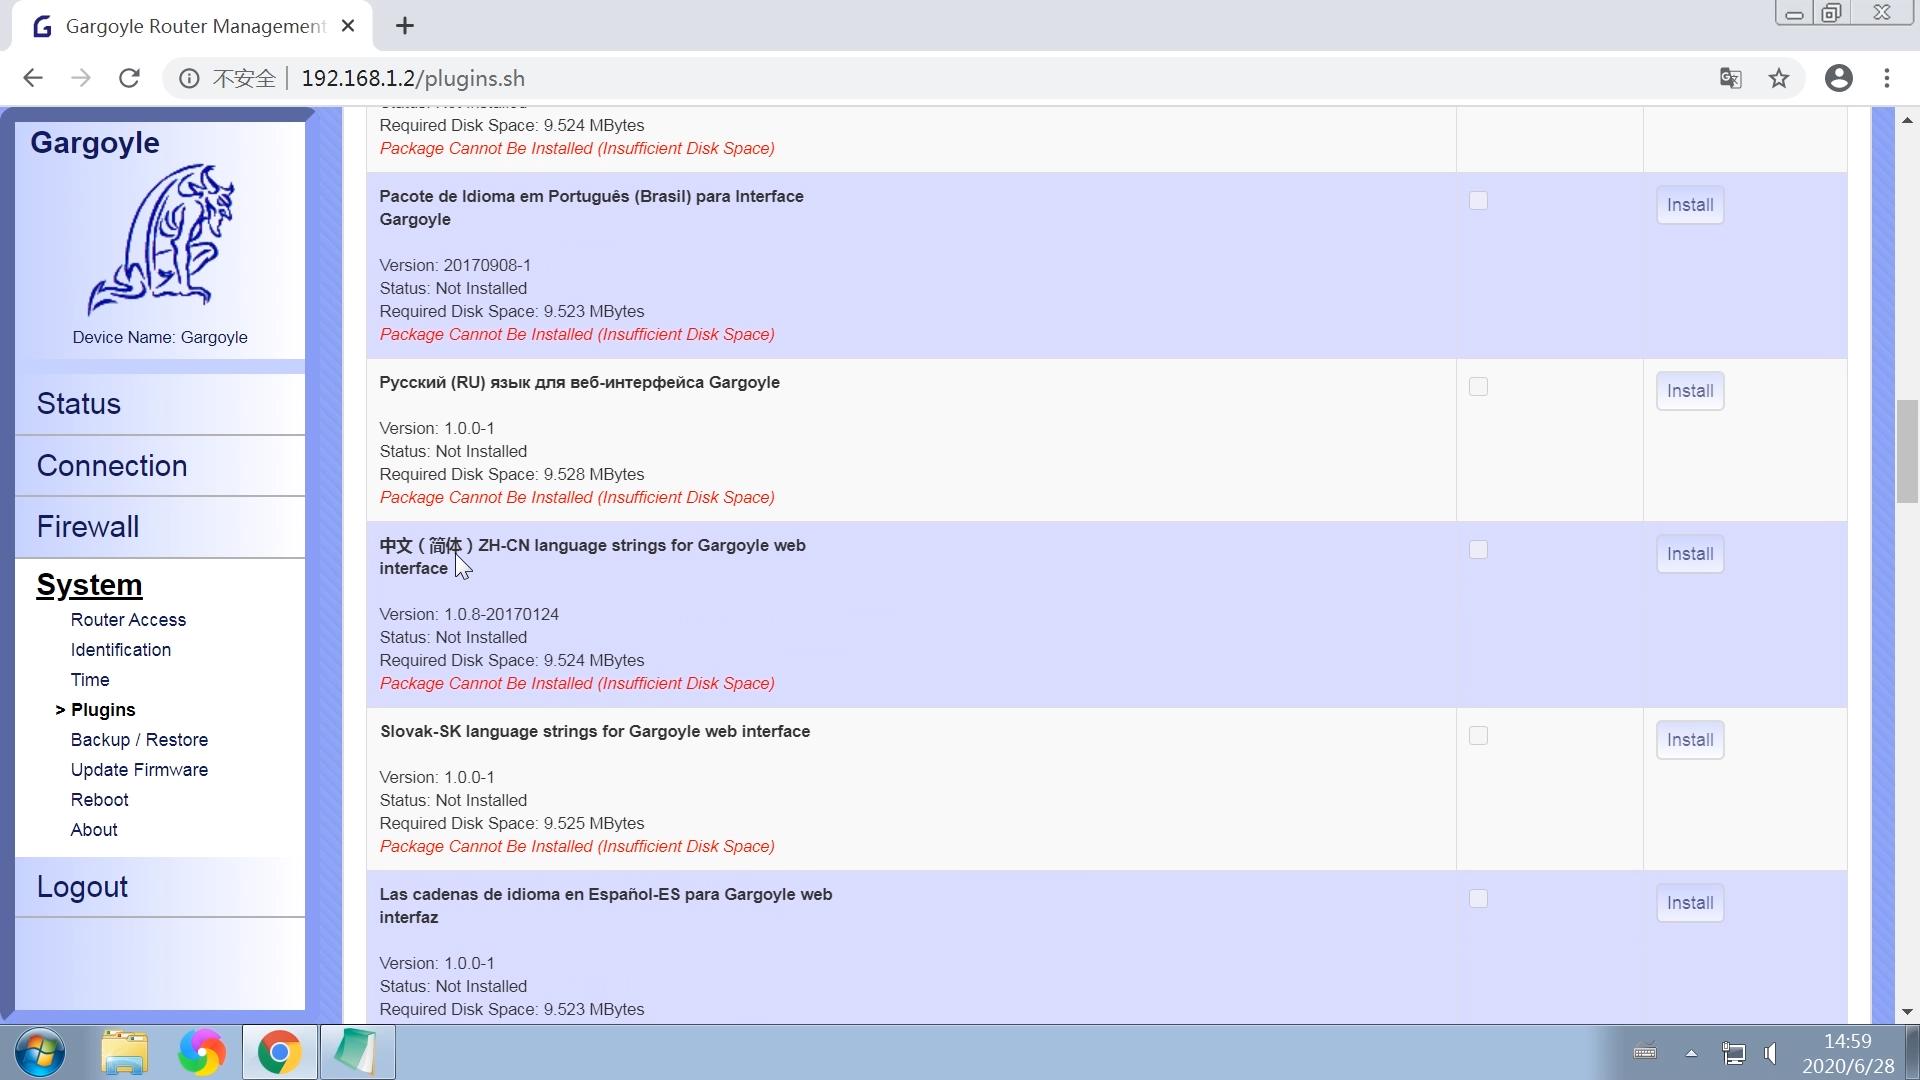Screen dimensions: 1920x1080
Task: Go to the Update Firmware page
Action: pyautogui.click(x=139, y=770)
